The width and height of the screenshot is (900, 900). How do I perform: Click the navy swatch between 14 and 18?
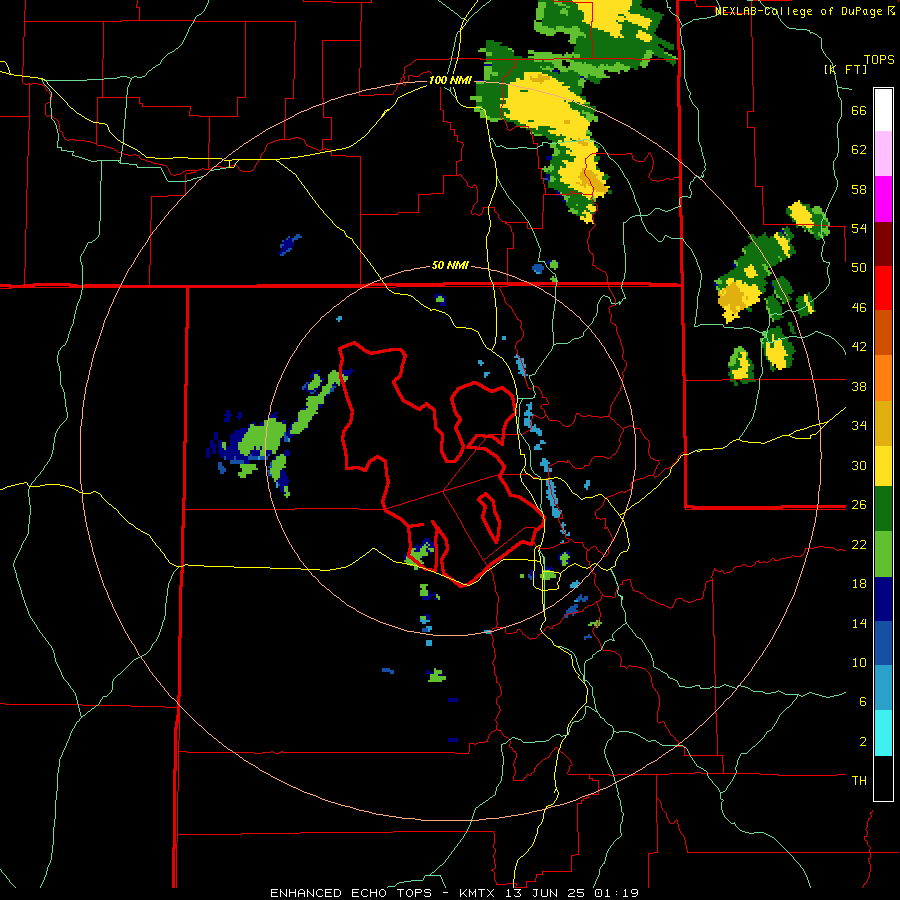click(883, 599)
